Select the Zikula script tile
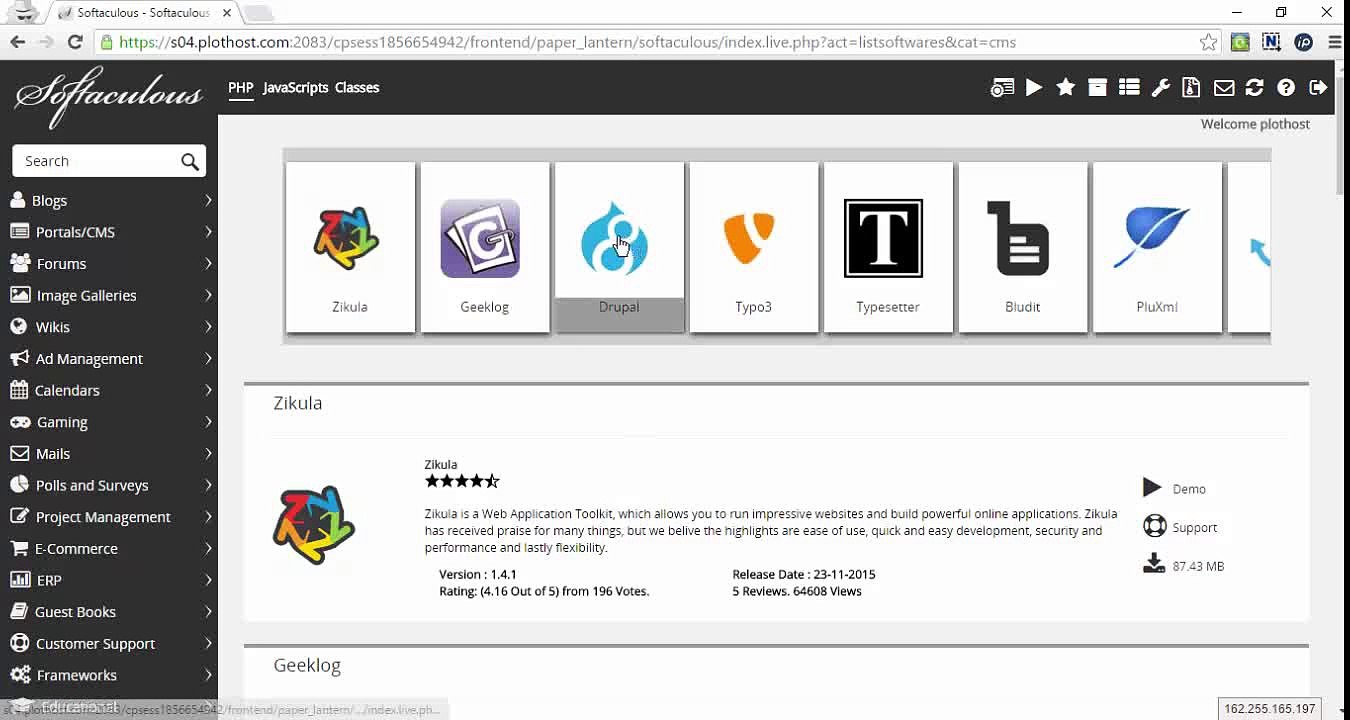1350x720 pixels. 350,247
